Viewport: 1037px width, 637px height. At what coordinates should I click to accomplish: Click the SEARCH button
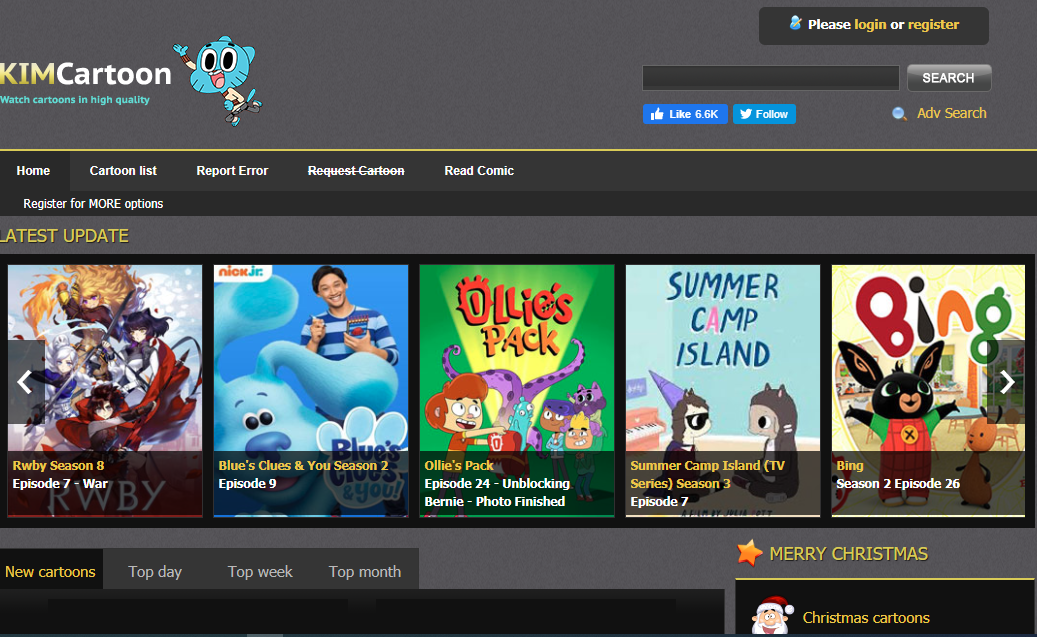[948, 77]
